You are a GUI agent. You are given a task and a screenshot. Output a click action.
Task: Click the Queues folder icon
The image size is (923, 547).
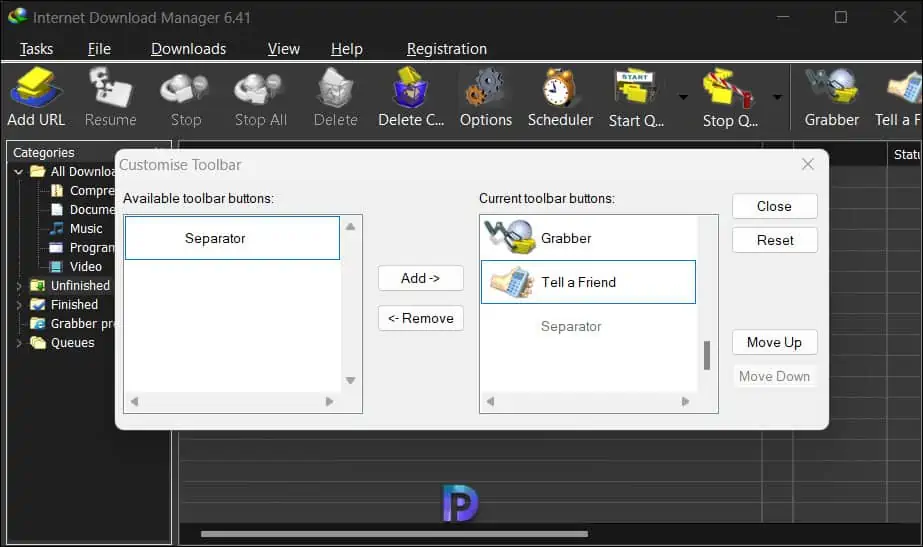click(38, 342)
